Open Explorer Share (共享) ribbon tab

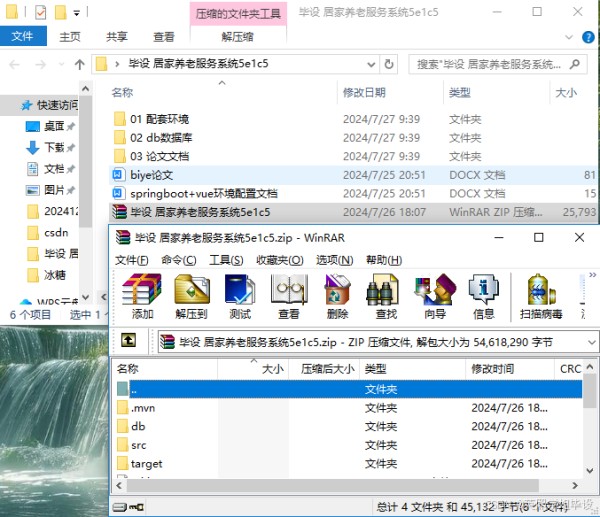coord(117,37)
